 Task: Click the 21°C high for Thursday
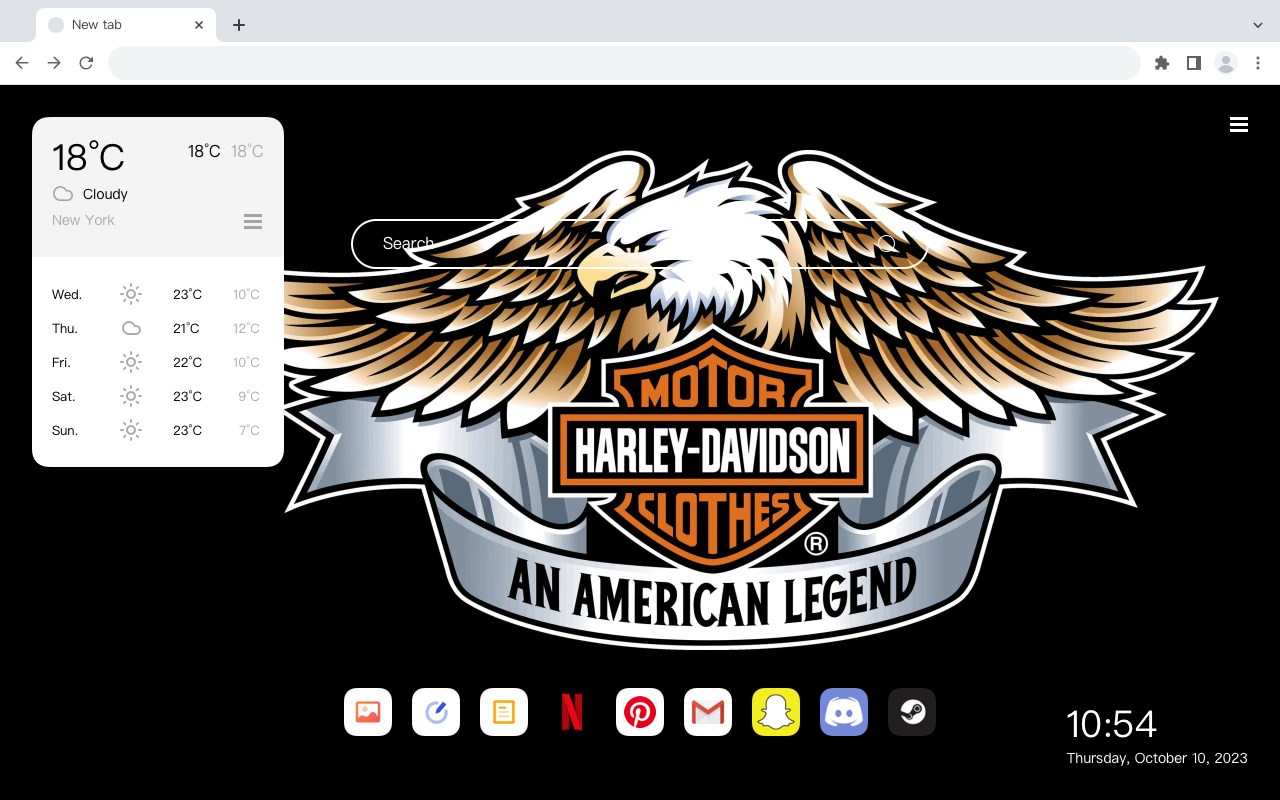click(186, 328)
